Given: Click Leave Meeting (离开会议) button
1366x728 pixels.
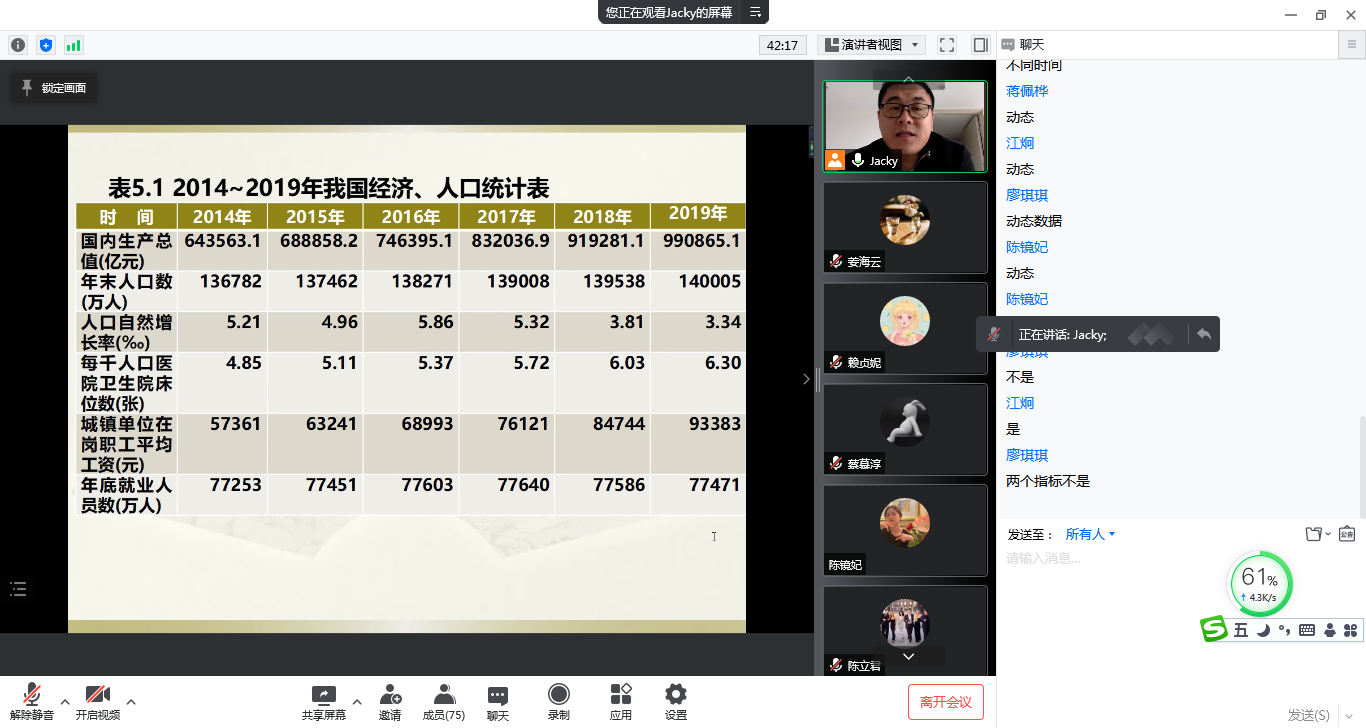Looking at the screenshot, I should (945, 702).
